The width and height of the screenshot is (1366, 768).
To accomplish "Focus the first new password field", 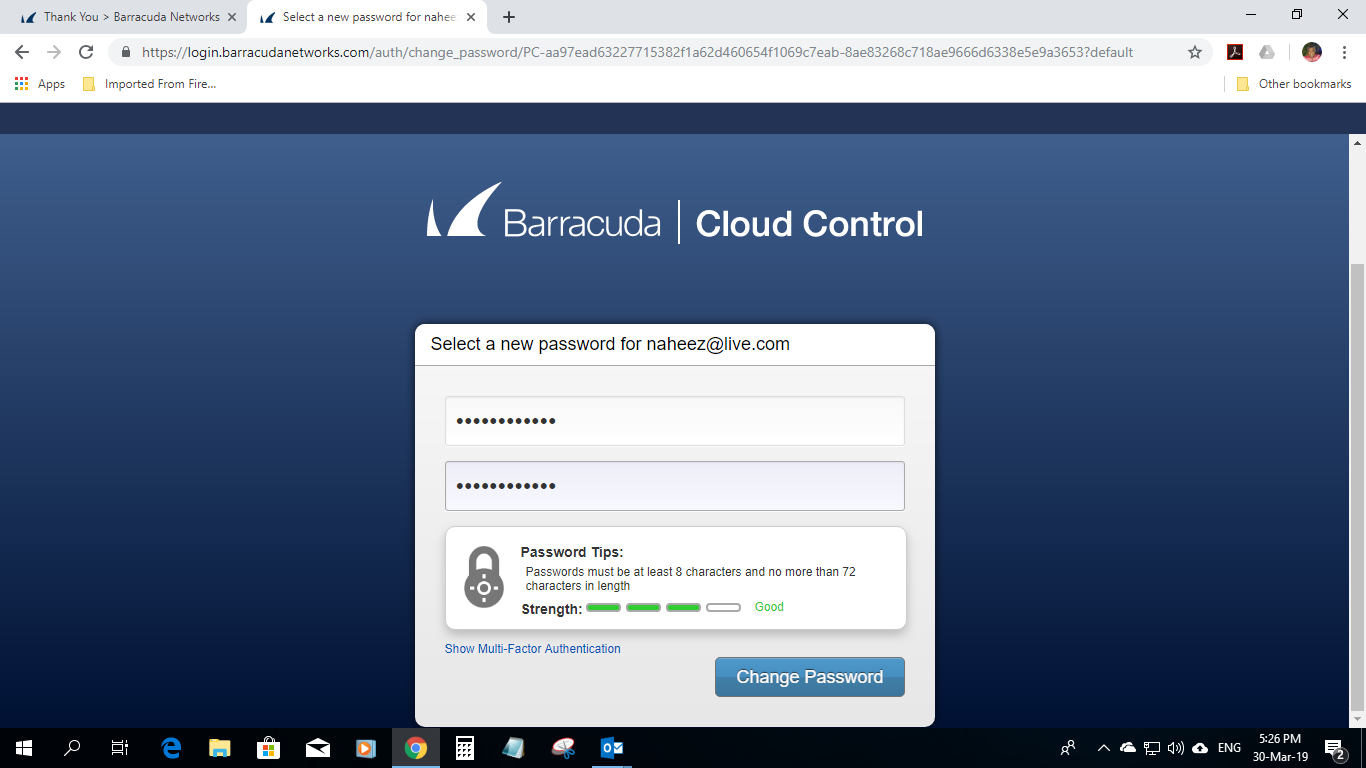I will (675, 421).
